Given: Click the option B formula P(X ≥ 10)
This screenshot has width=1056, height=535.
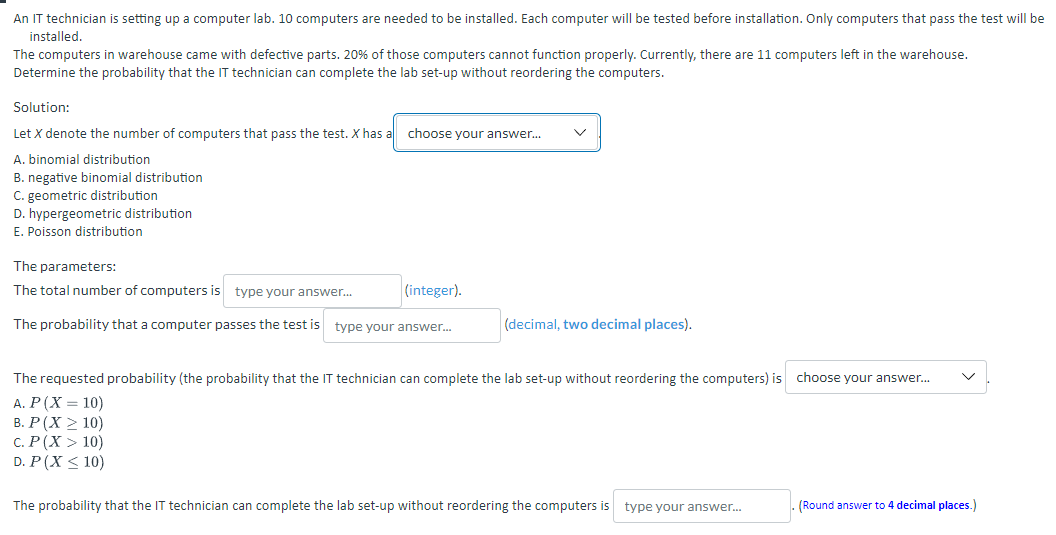Looking at the screenshot, I should [x=67, y=423].
